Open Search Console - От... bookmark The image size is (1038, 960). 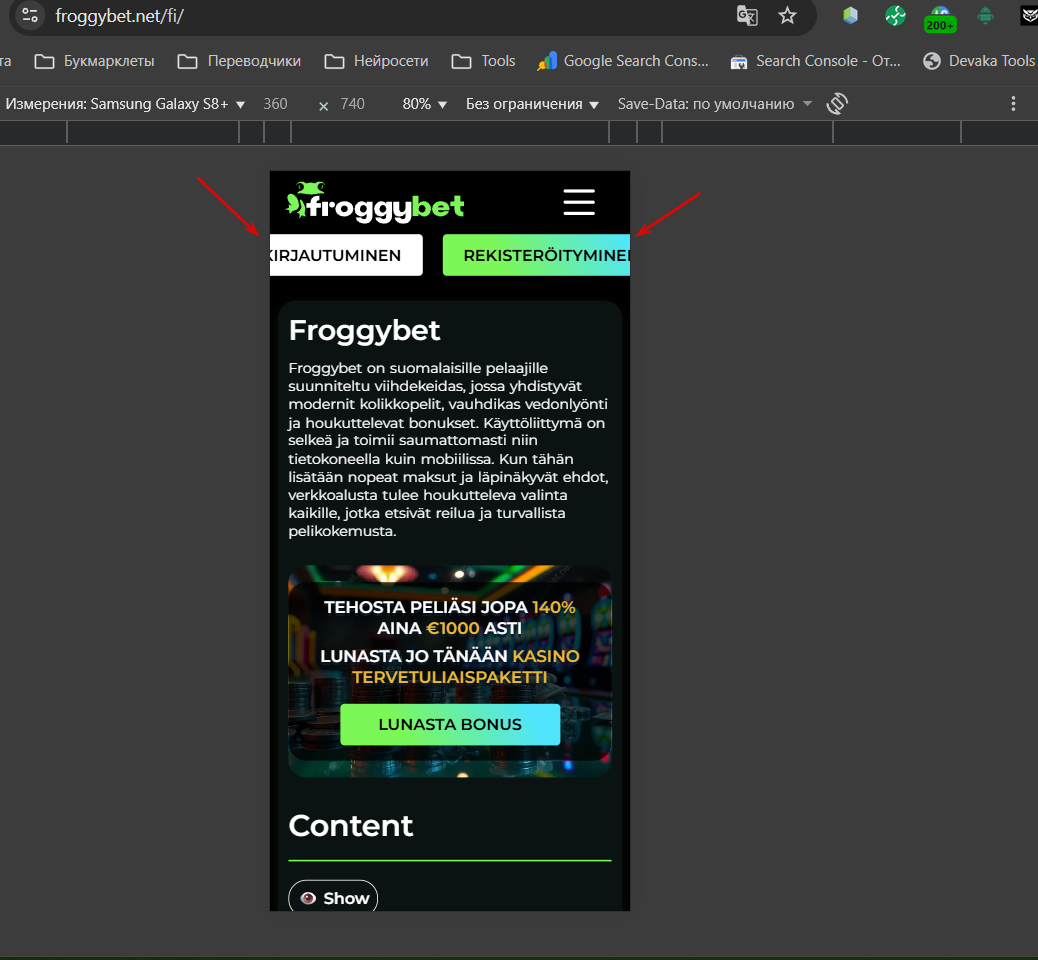(815, 61)
